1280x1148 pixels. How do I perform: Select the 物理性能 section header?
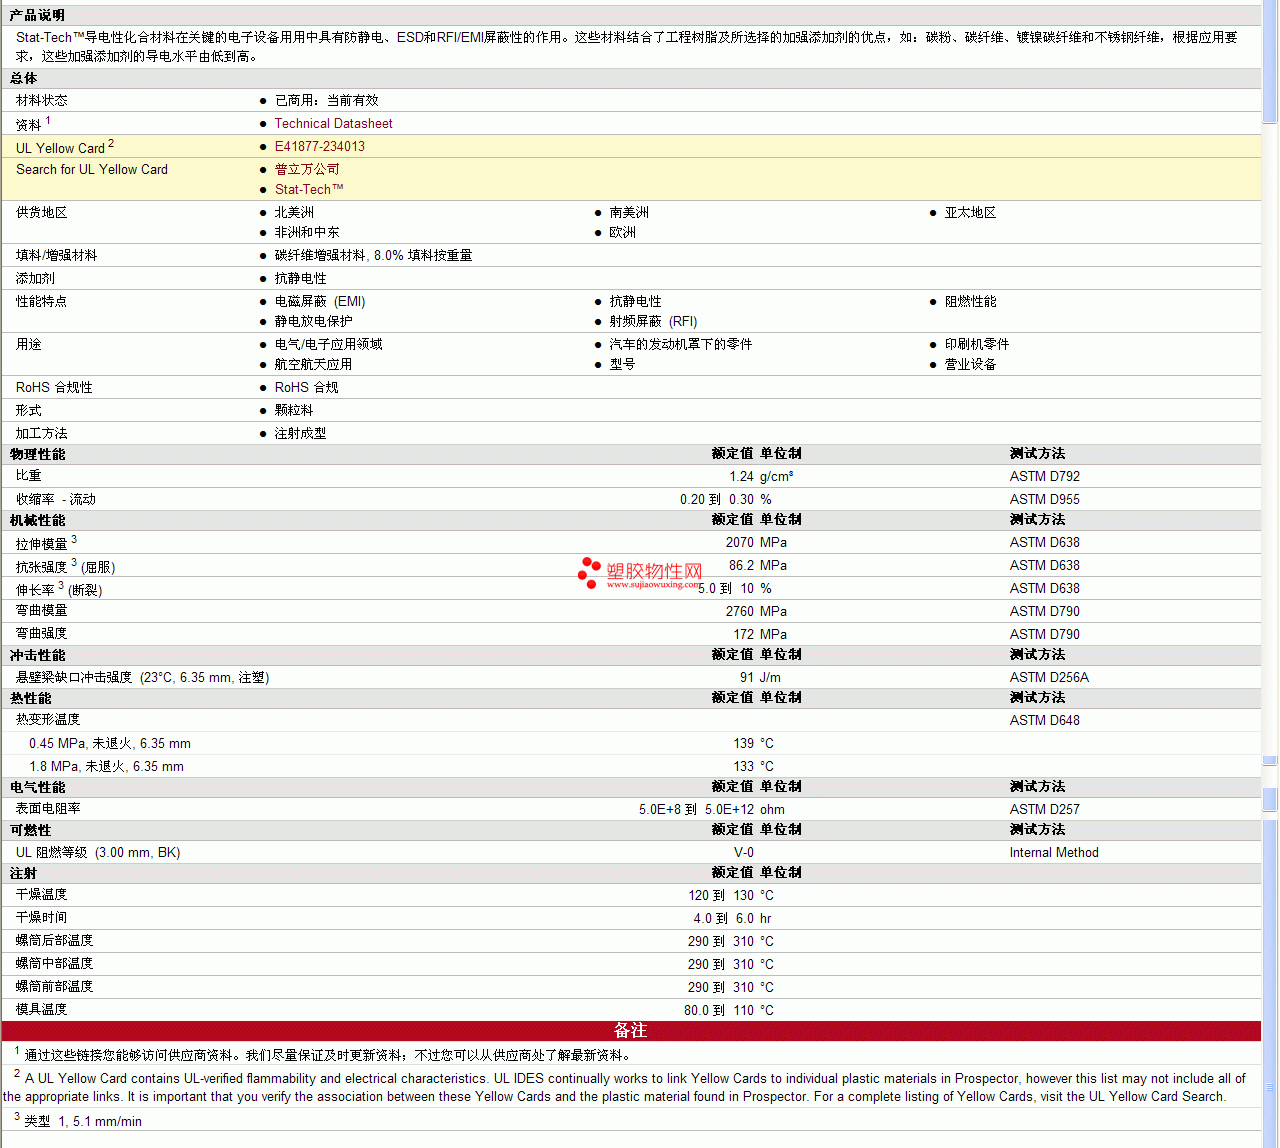click(x=38, y=454)
